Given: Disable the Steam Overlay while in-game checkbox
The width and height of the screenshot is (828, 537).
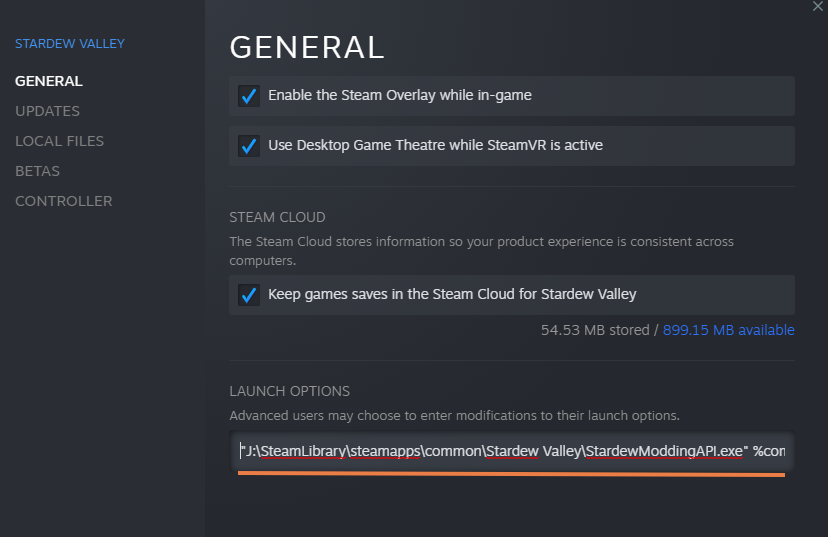Looking at the screenshot, I should tap(249, 96).
